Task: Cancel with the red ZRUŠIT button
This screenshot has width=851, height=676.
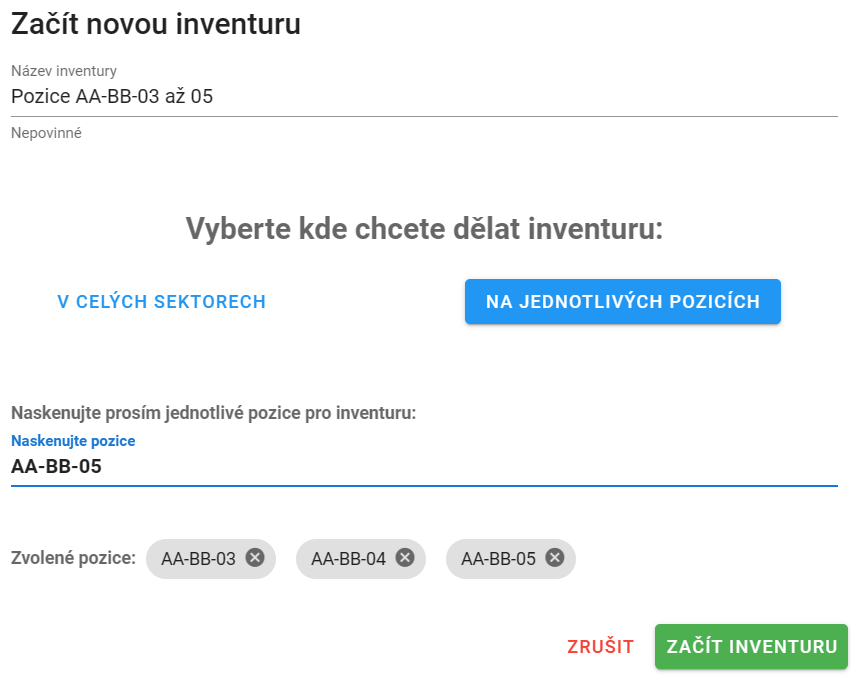Action: tap(601, 647)
